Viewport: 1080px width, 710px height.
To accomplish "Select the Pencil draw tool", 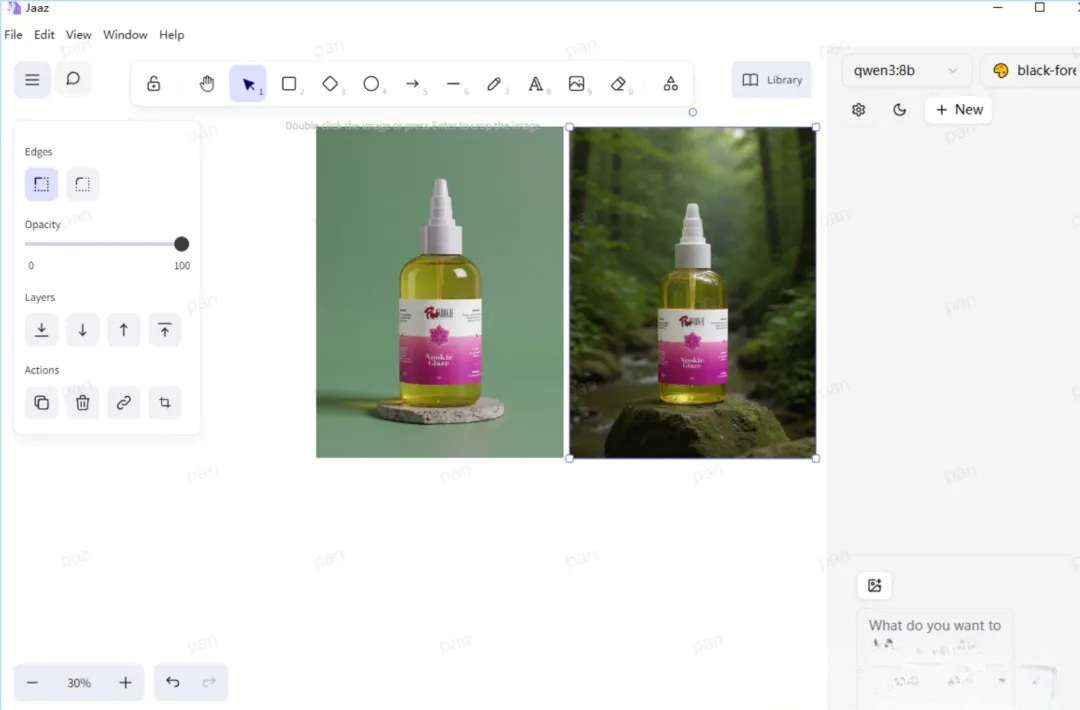I will (495, 84).
